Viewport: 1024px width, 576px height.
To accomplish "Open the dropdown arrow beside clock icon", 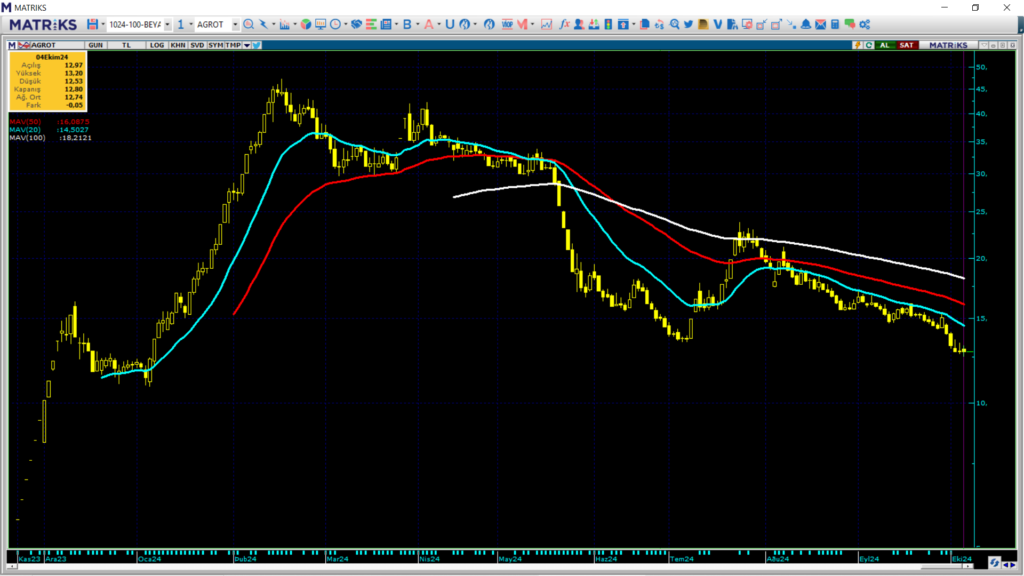I will tap(345, 24).
